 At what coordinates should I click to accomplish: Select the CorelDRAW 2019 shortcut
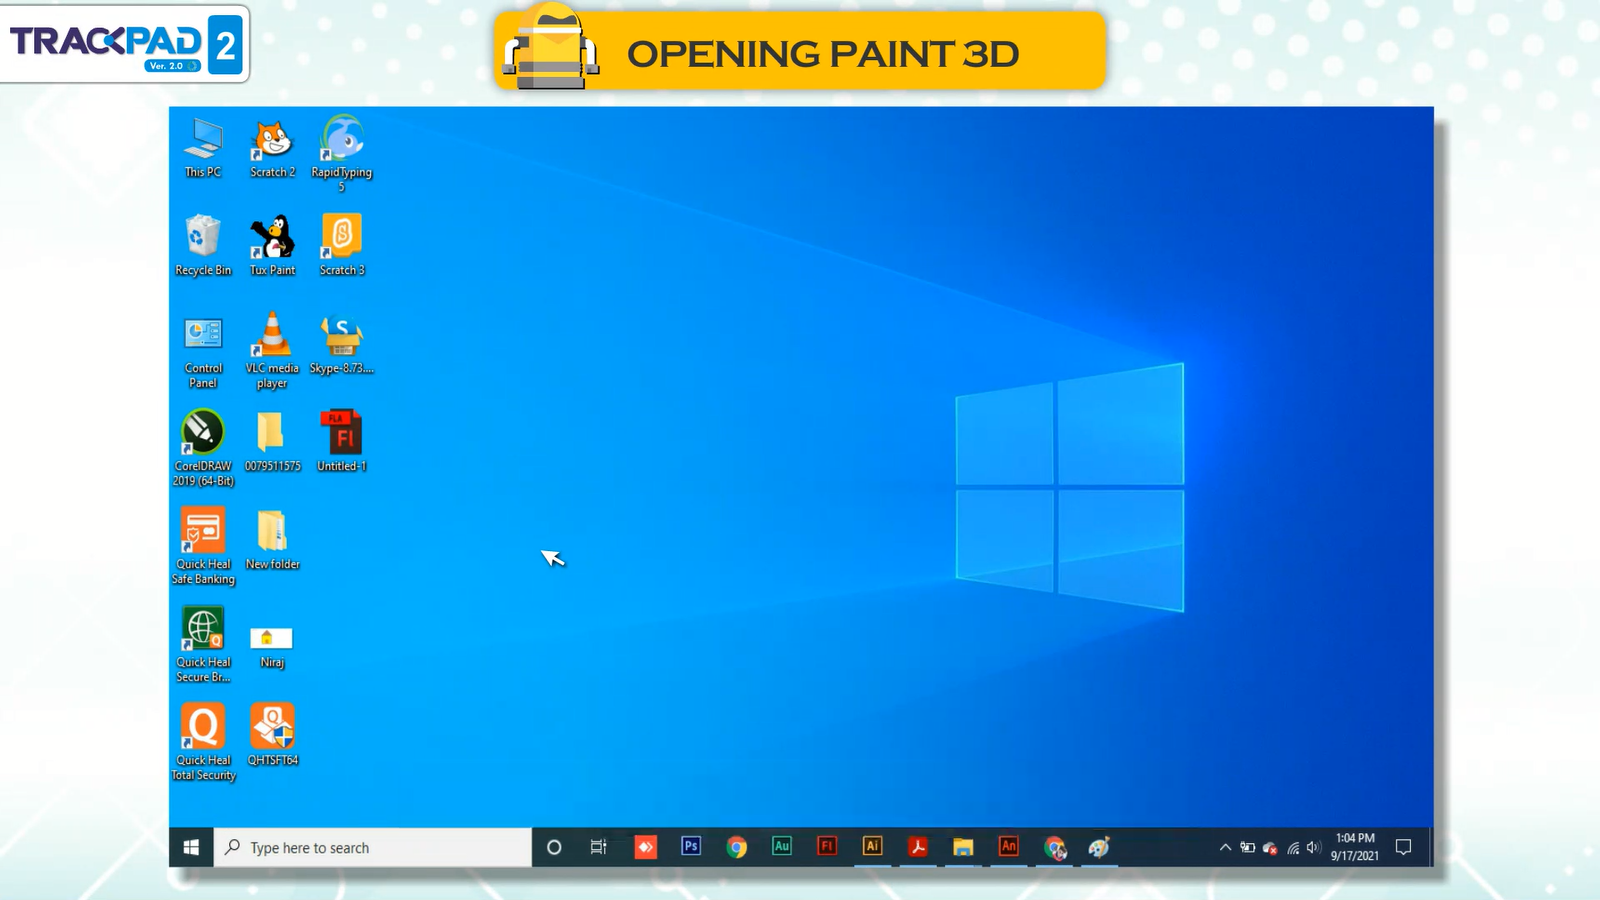tap(203, 448)
